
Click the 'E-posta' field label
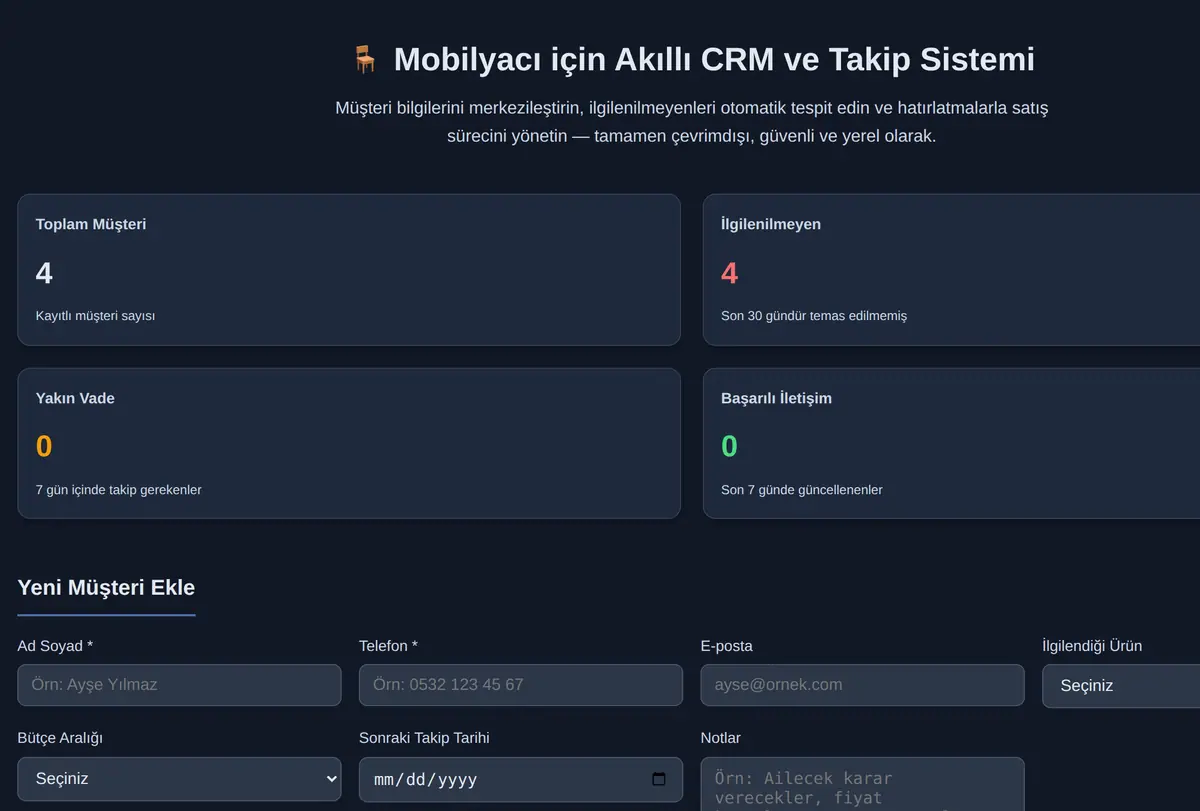727,646
